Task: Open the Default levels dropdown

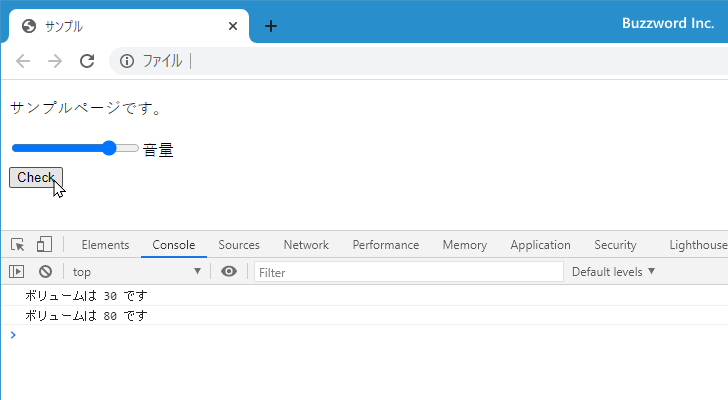Action: click(x=613, y=272)
